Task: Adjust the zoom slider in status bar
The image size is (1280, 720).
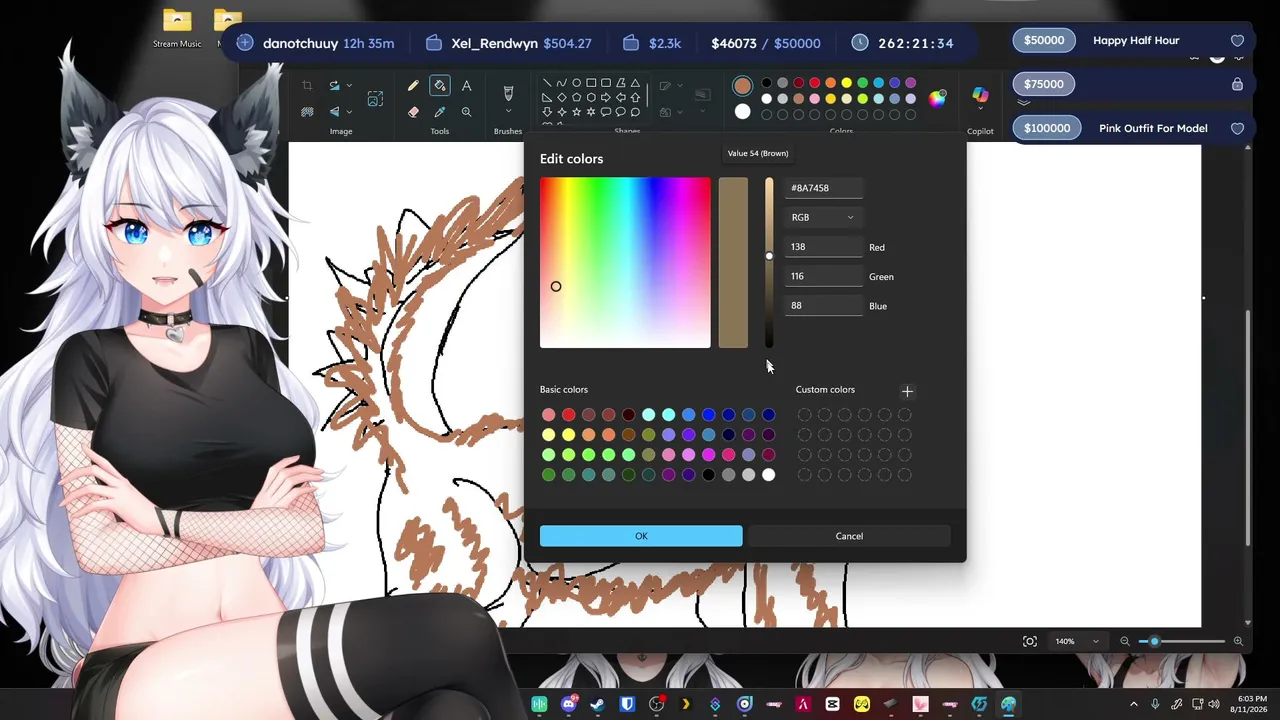Action: [1181, 641]
